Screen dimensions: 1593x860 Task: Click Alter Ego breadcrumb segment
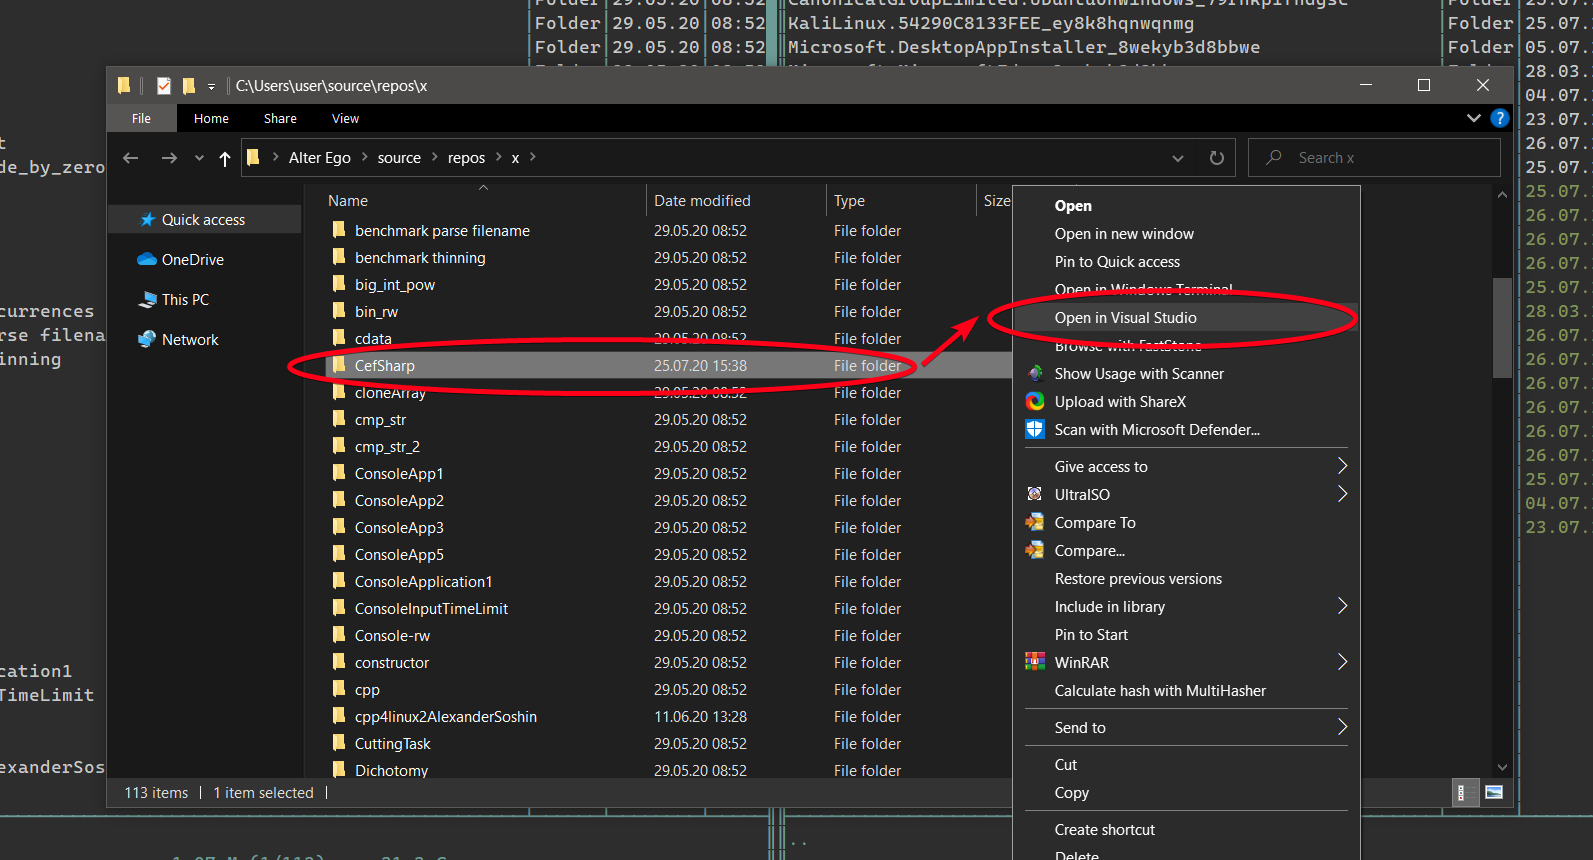320,158
